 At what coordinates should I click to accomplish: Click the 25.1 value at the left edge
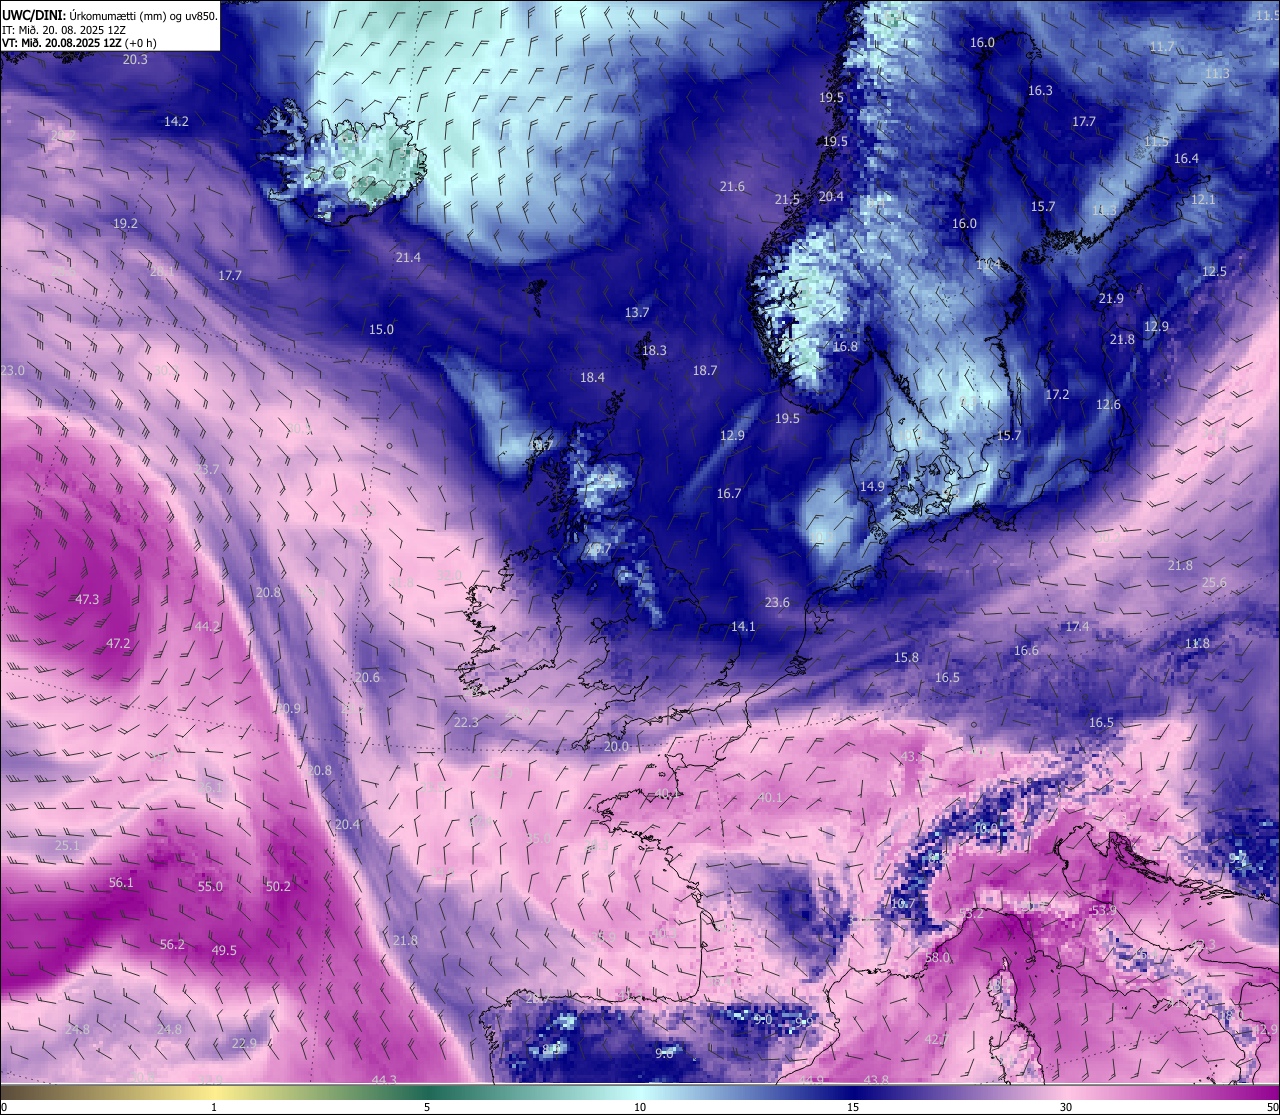pos(67,846)
